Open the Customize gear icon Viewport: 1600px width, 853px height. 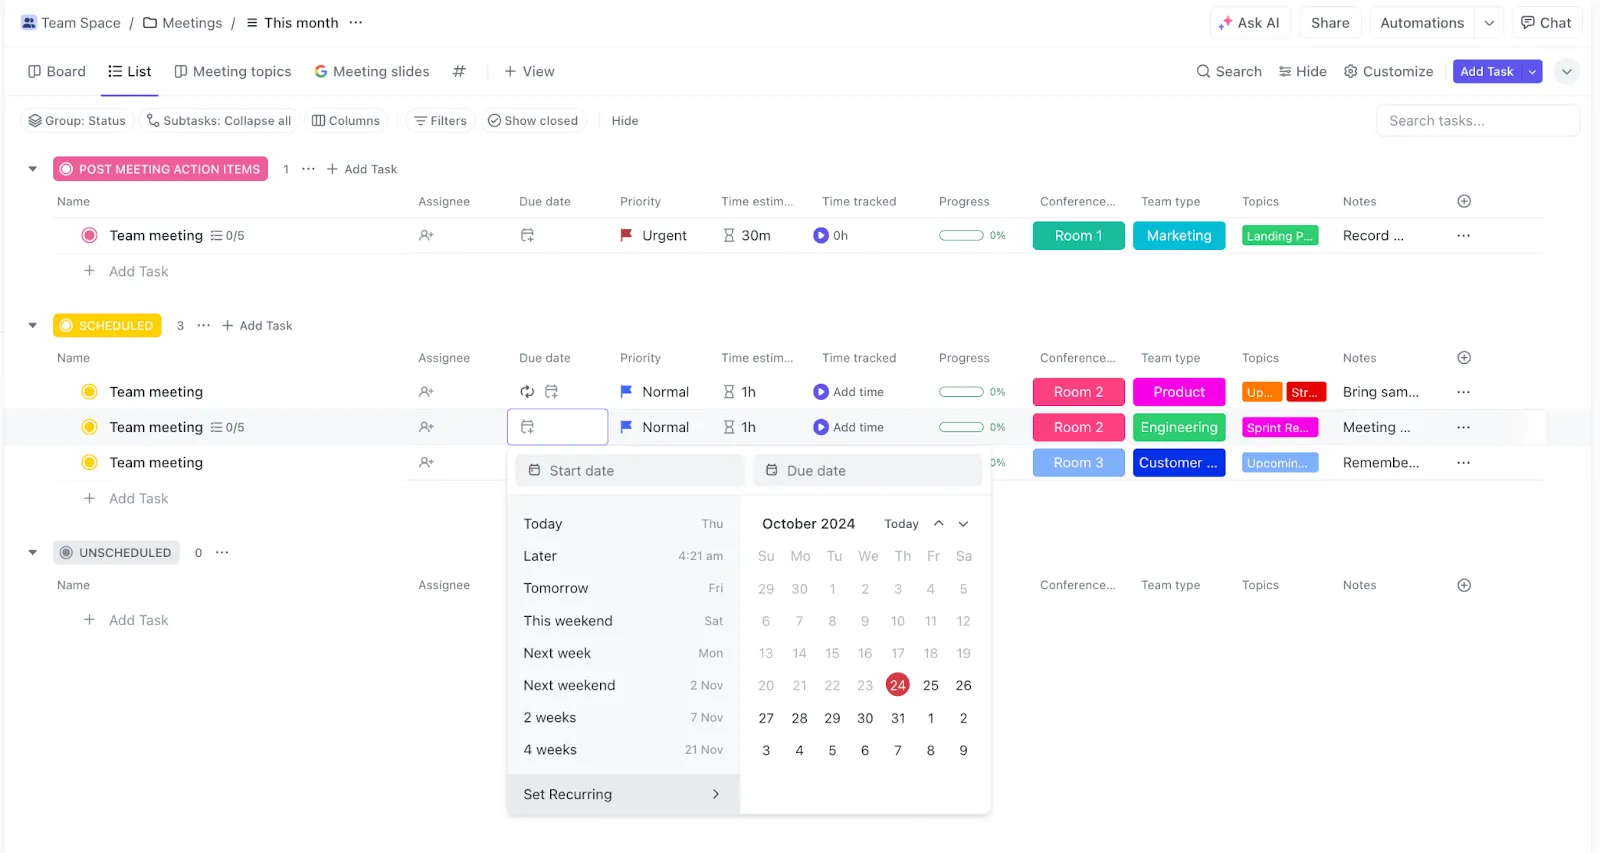click(x=1350, y=72)
